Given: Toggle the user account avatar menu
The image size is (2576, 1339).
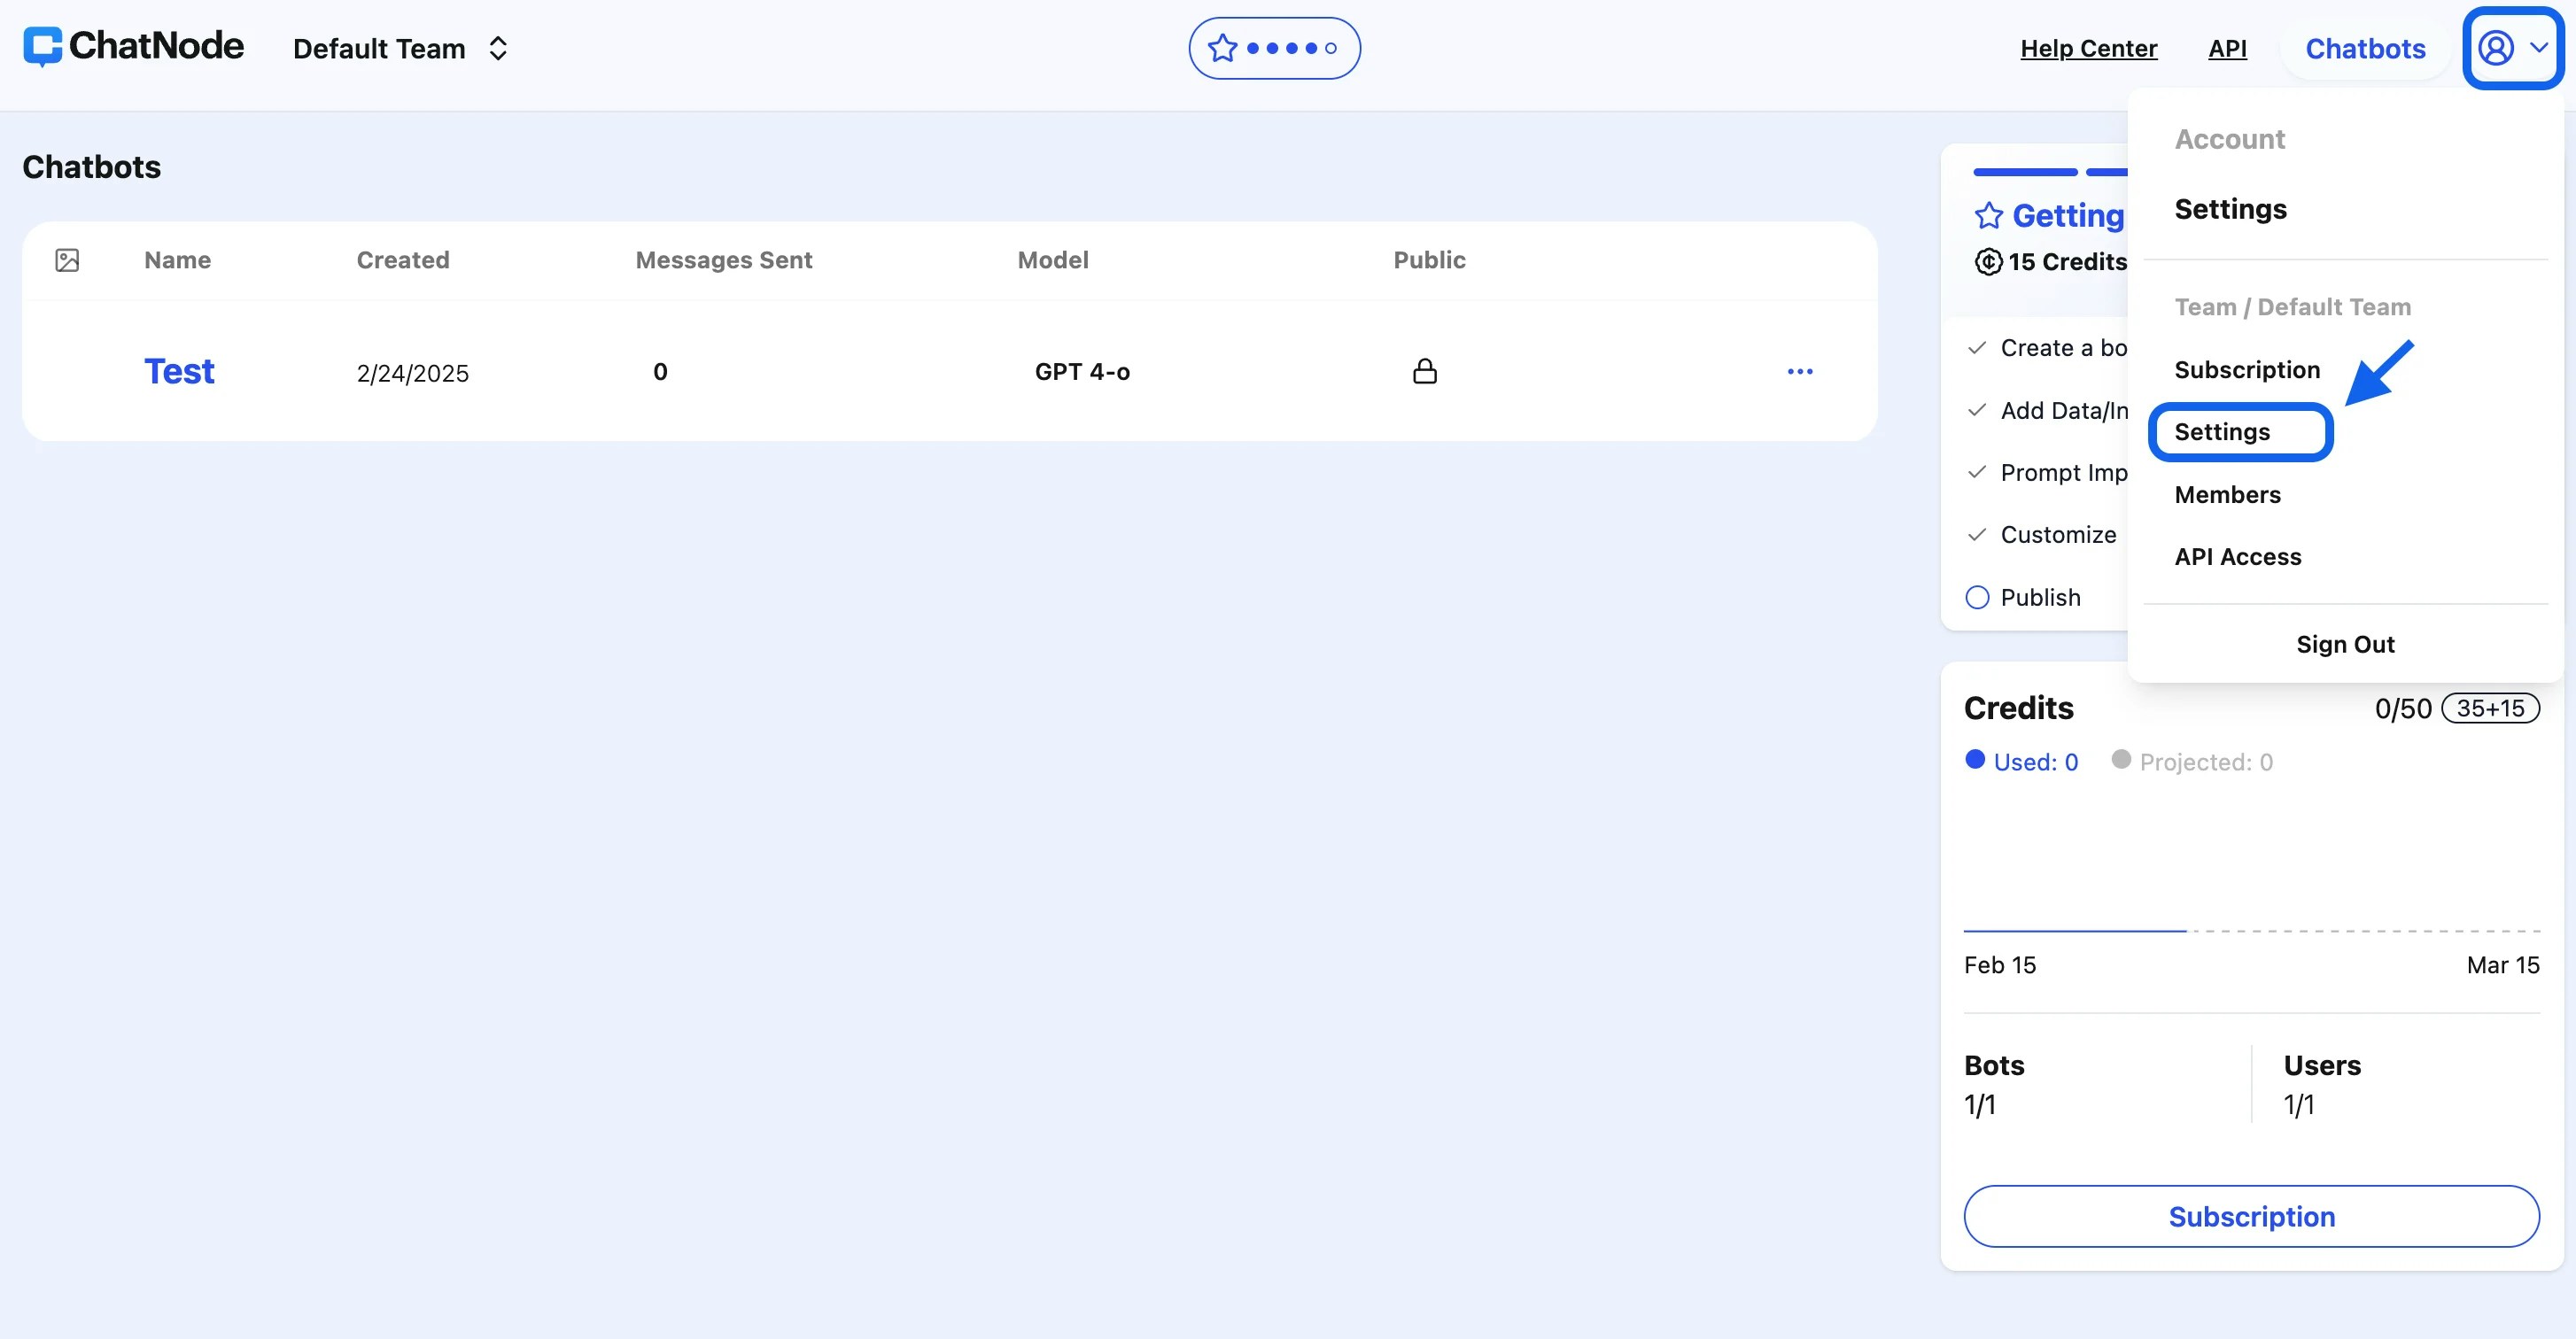Looking at the screenshot, I should (2512, 48).
